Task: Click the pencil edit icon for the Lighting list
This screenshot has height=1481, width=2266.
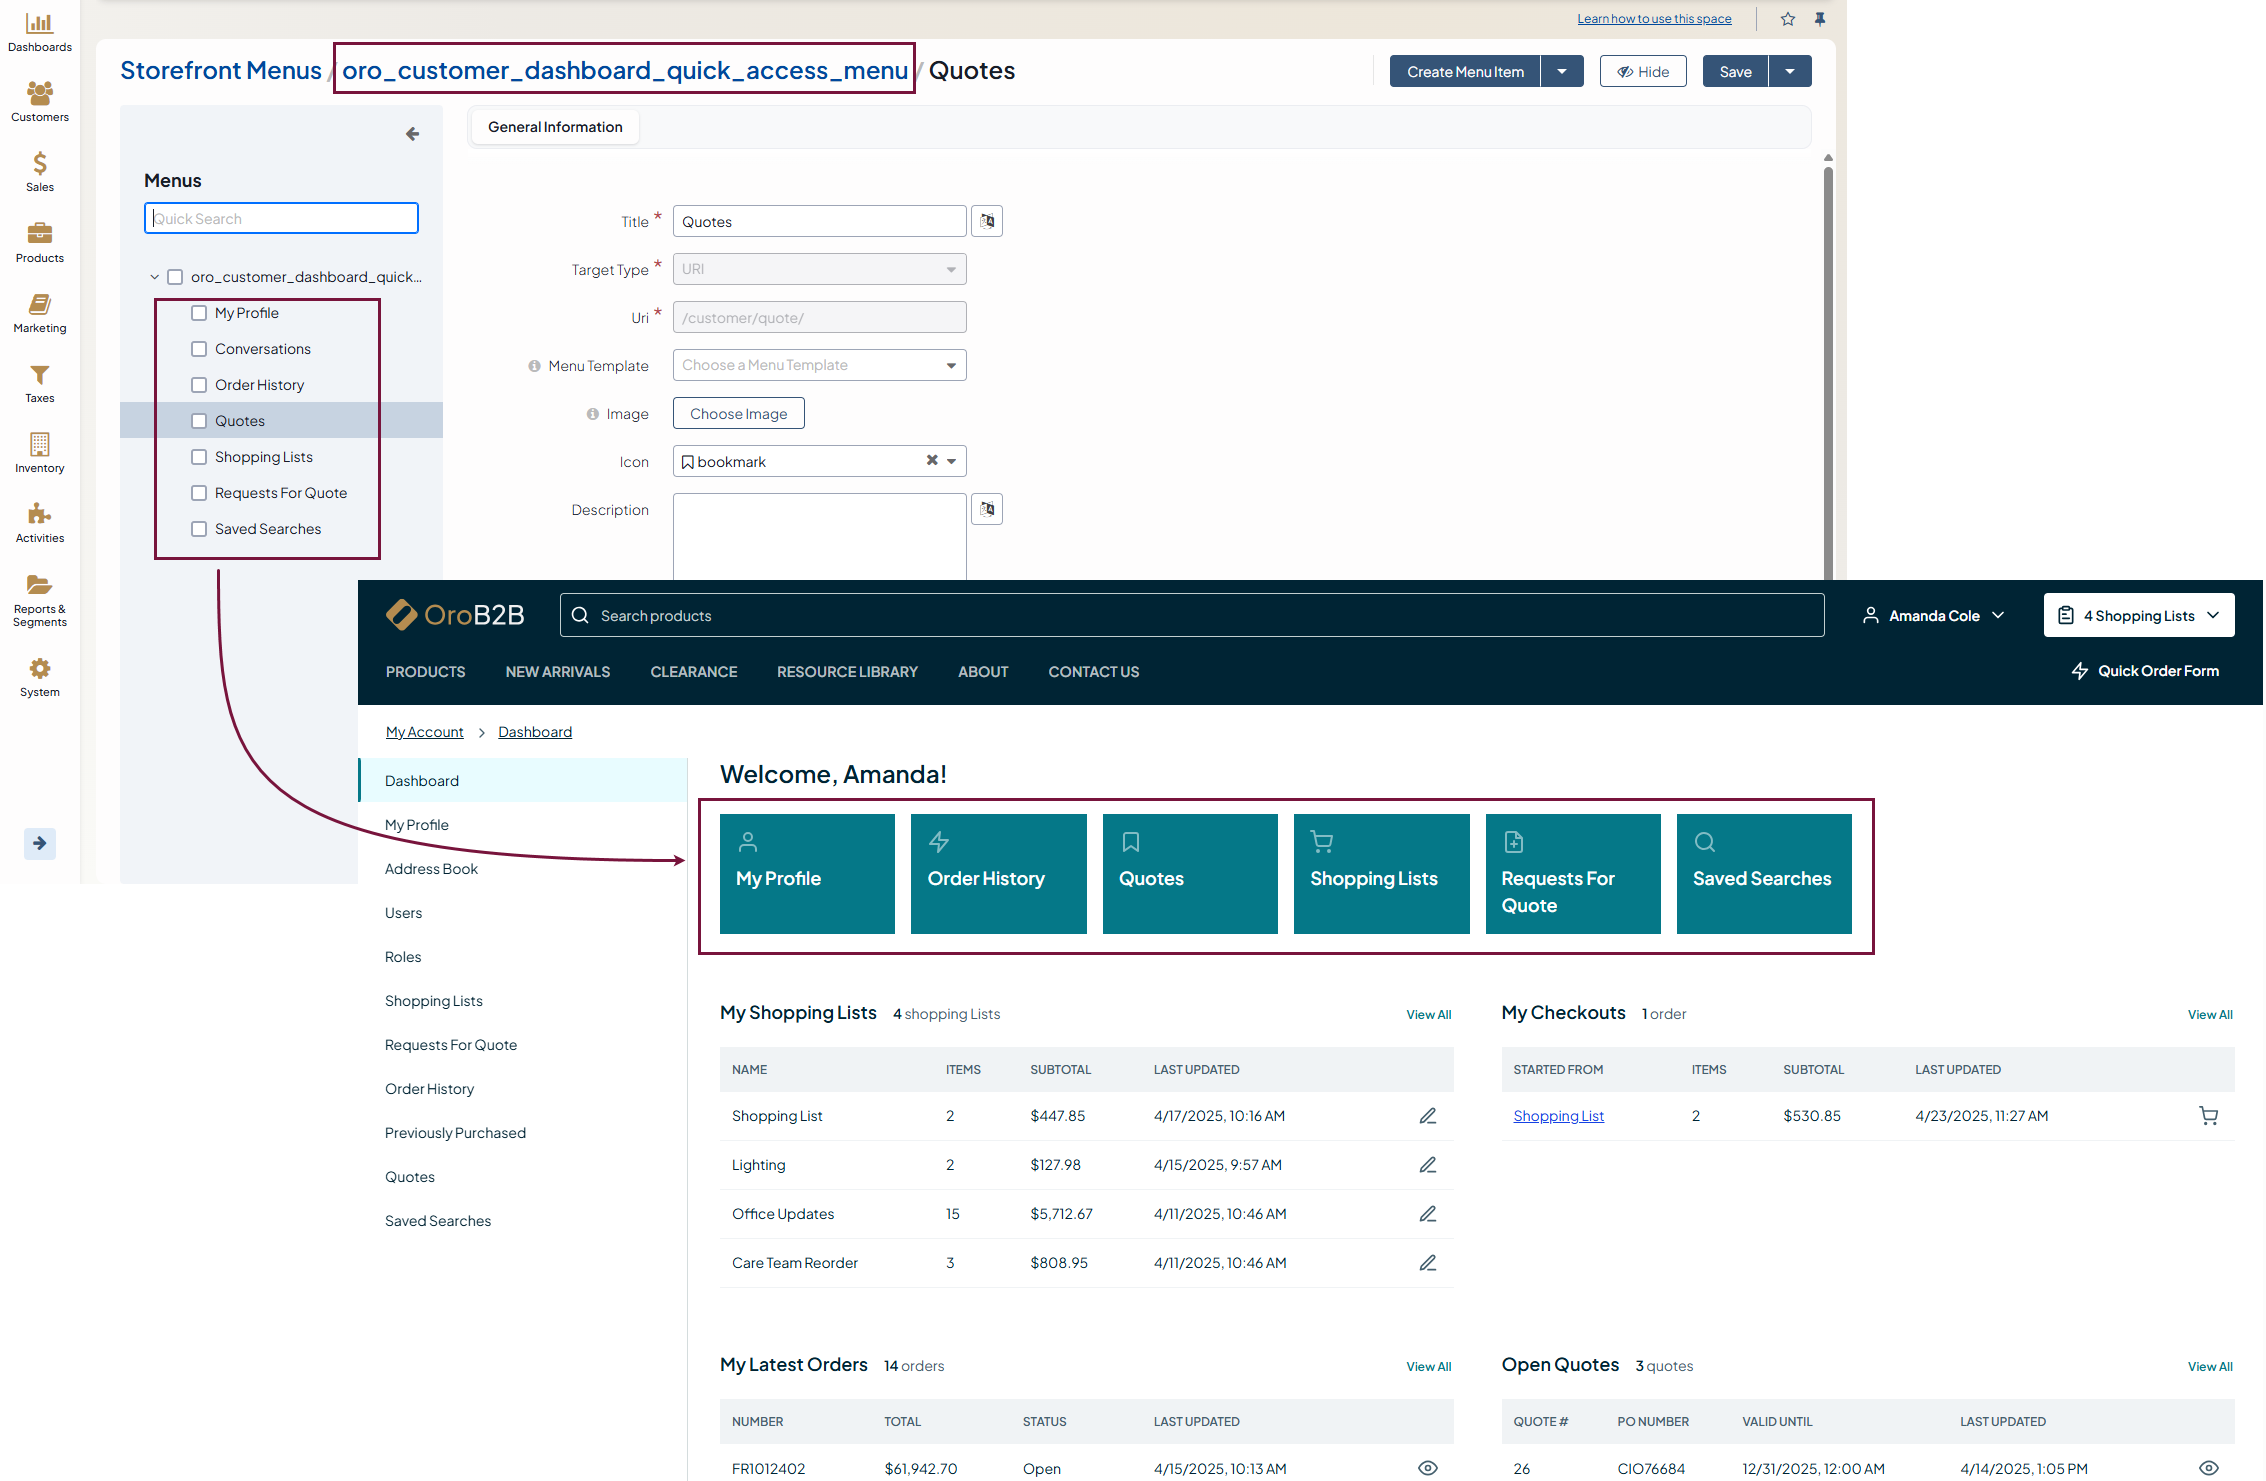Action: point(1427,1165)
